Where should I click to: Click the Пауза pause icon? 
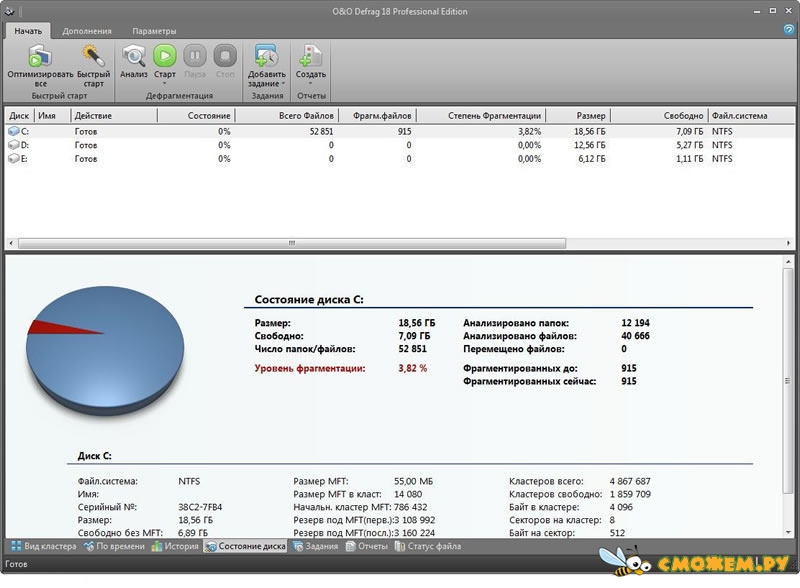[x=195, y=56]
